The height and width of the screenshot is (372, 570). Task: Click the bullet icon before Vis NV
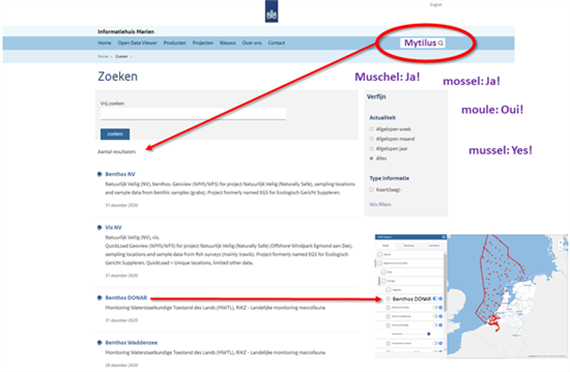[x=100, y=228]
